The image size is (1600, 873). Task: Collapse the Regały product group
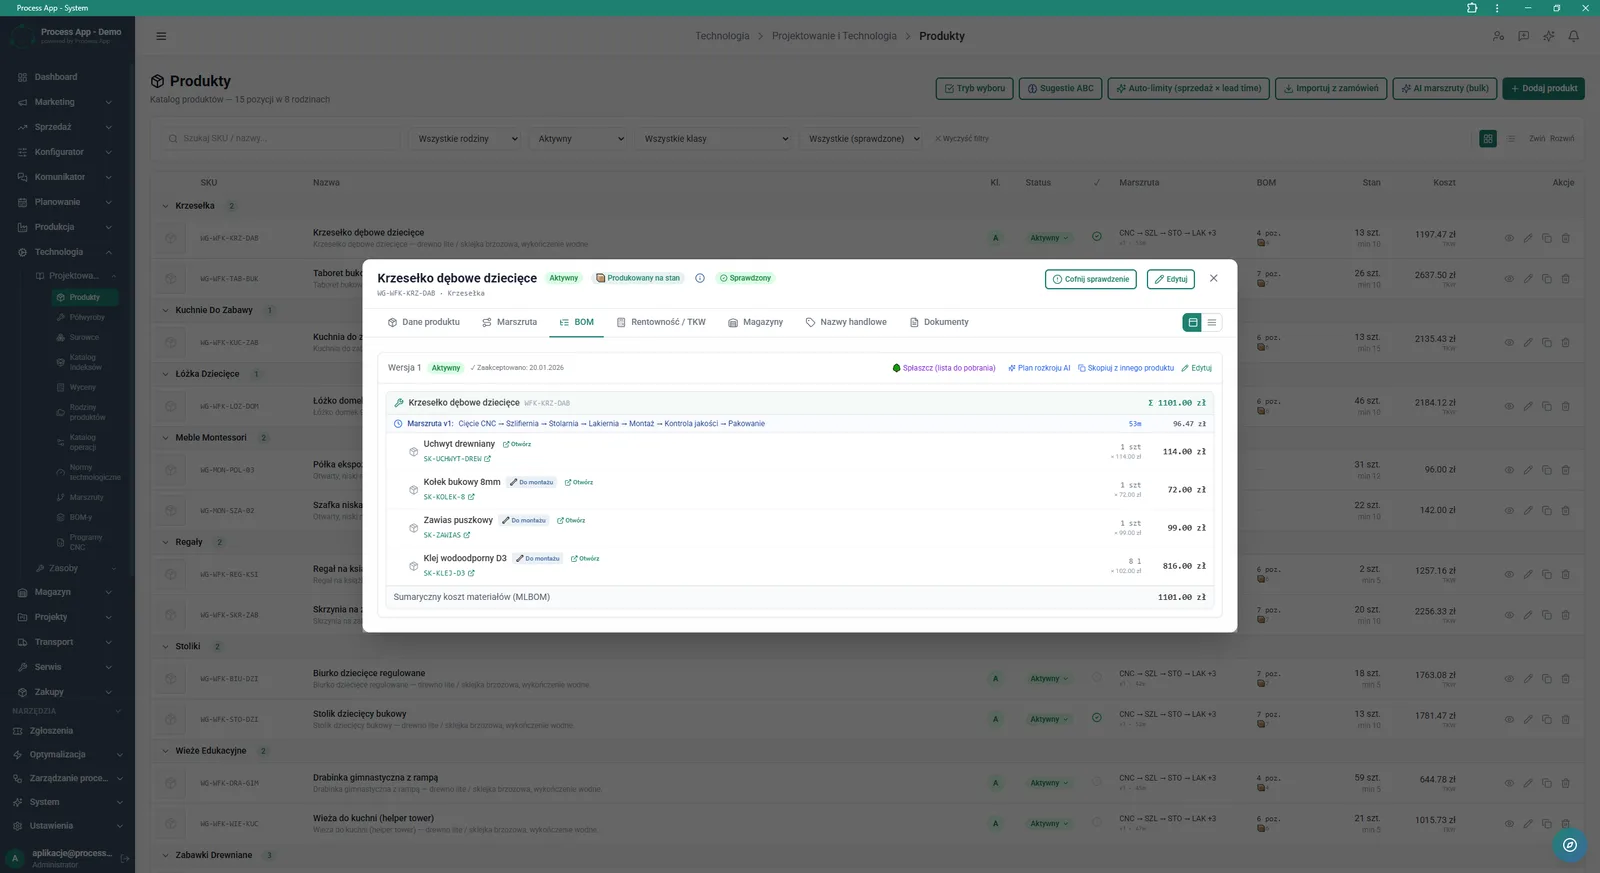coord(166,542)
